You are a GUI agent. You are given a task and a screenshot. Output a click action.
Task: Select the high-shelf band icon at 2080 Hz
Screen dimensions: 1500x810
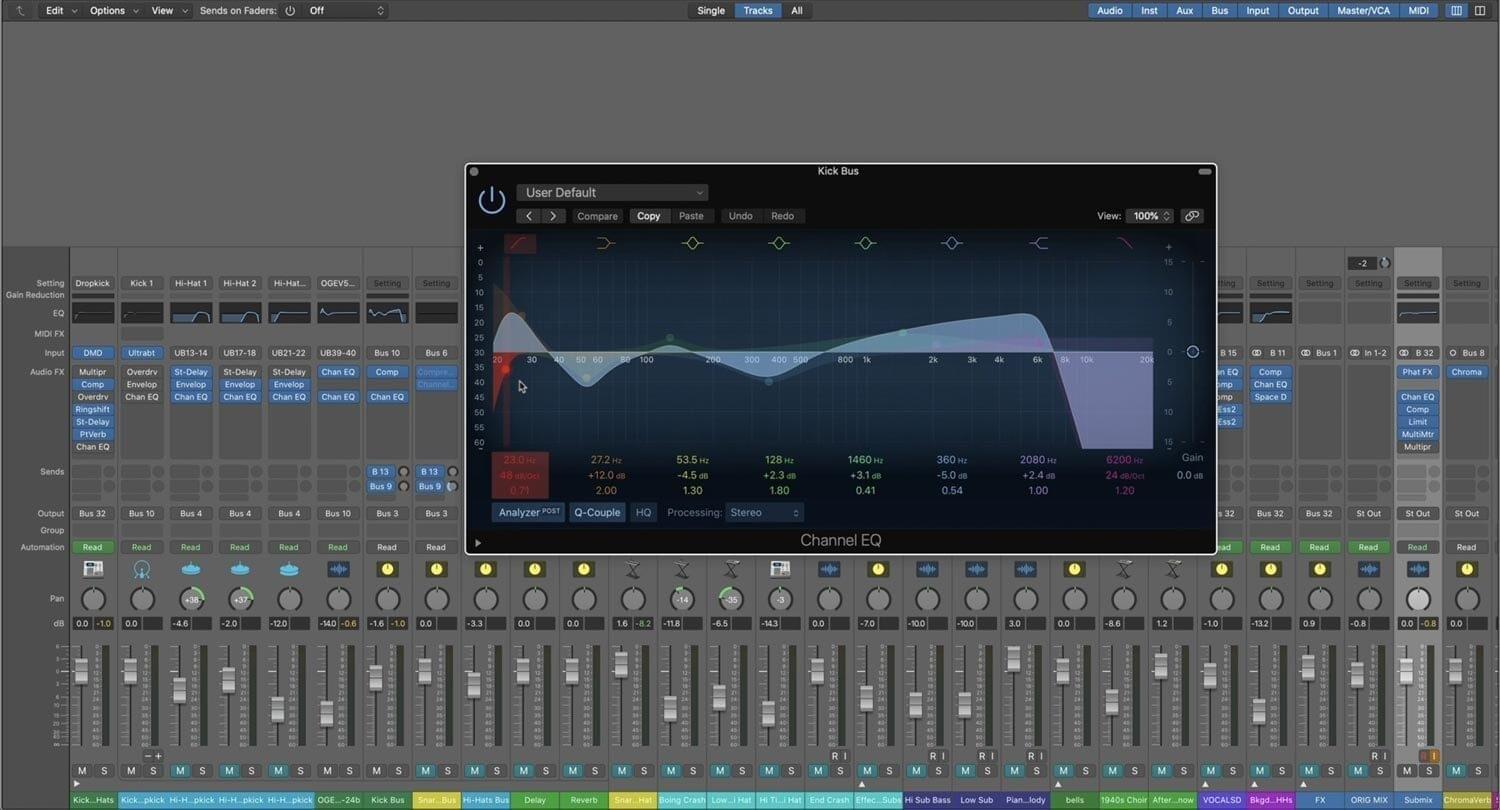point(1038,243)
